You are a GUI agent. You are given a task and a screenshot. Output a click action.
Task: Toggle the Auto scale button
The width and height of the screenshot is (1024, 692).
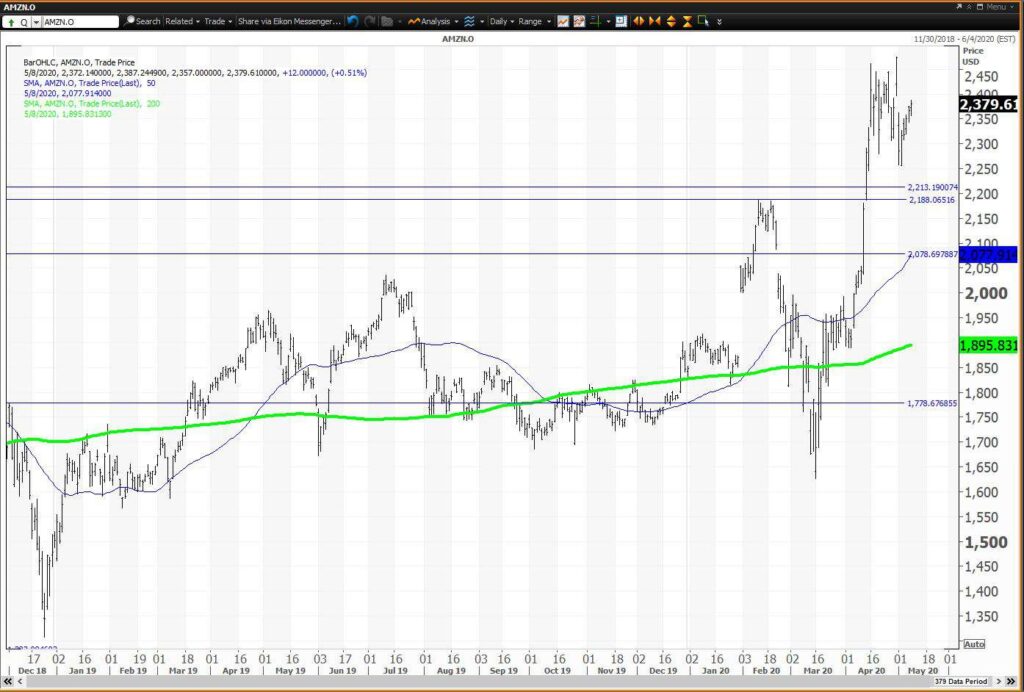(x=974, y=644)
